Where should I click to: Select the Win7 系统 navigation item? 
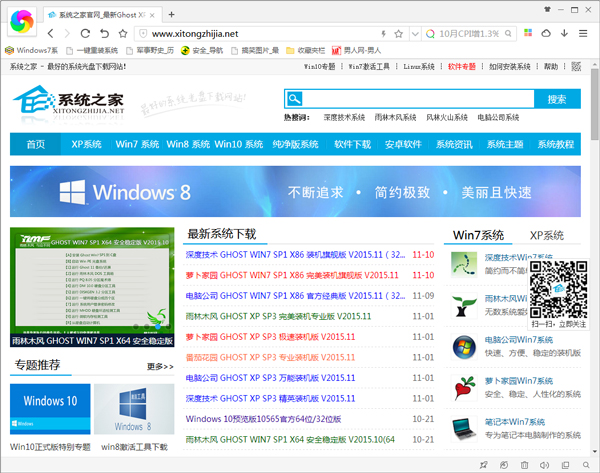click(x=137, y=144)
